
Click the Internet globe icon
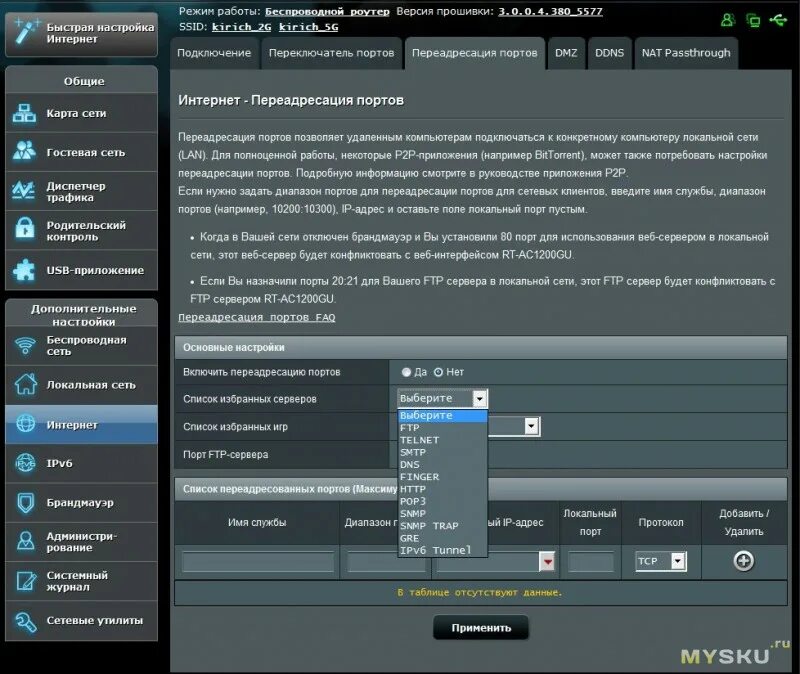26,423
